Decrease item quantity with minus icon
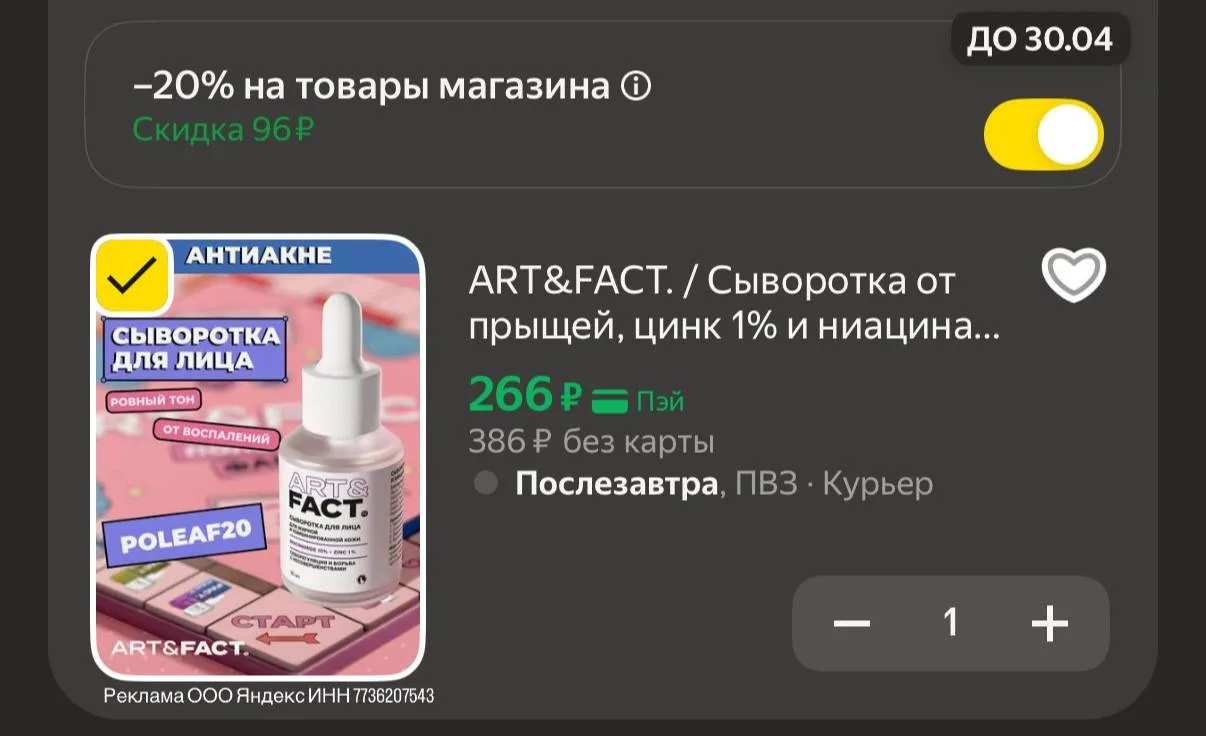The image size is (1206, 736). coord(852,624)
